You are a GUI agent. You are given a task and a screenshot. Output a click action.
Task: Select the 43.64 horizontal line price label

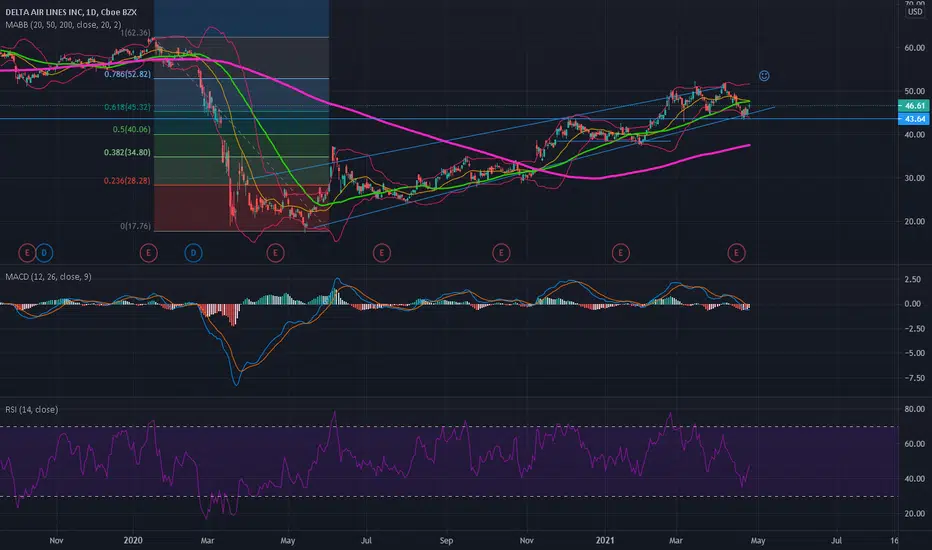coord(914,119)
